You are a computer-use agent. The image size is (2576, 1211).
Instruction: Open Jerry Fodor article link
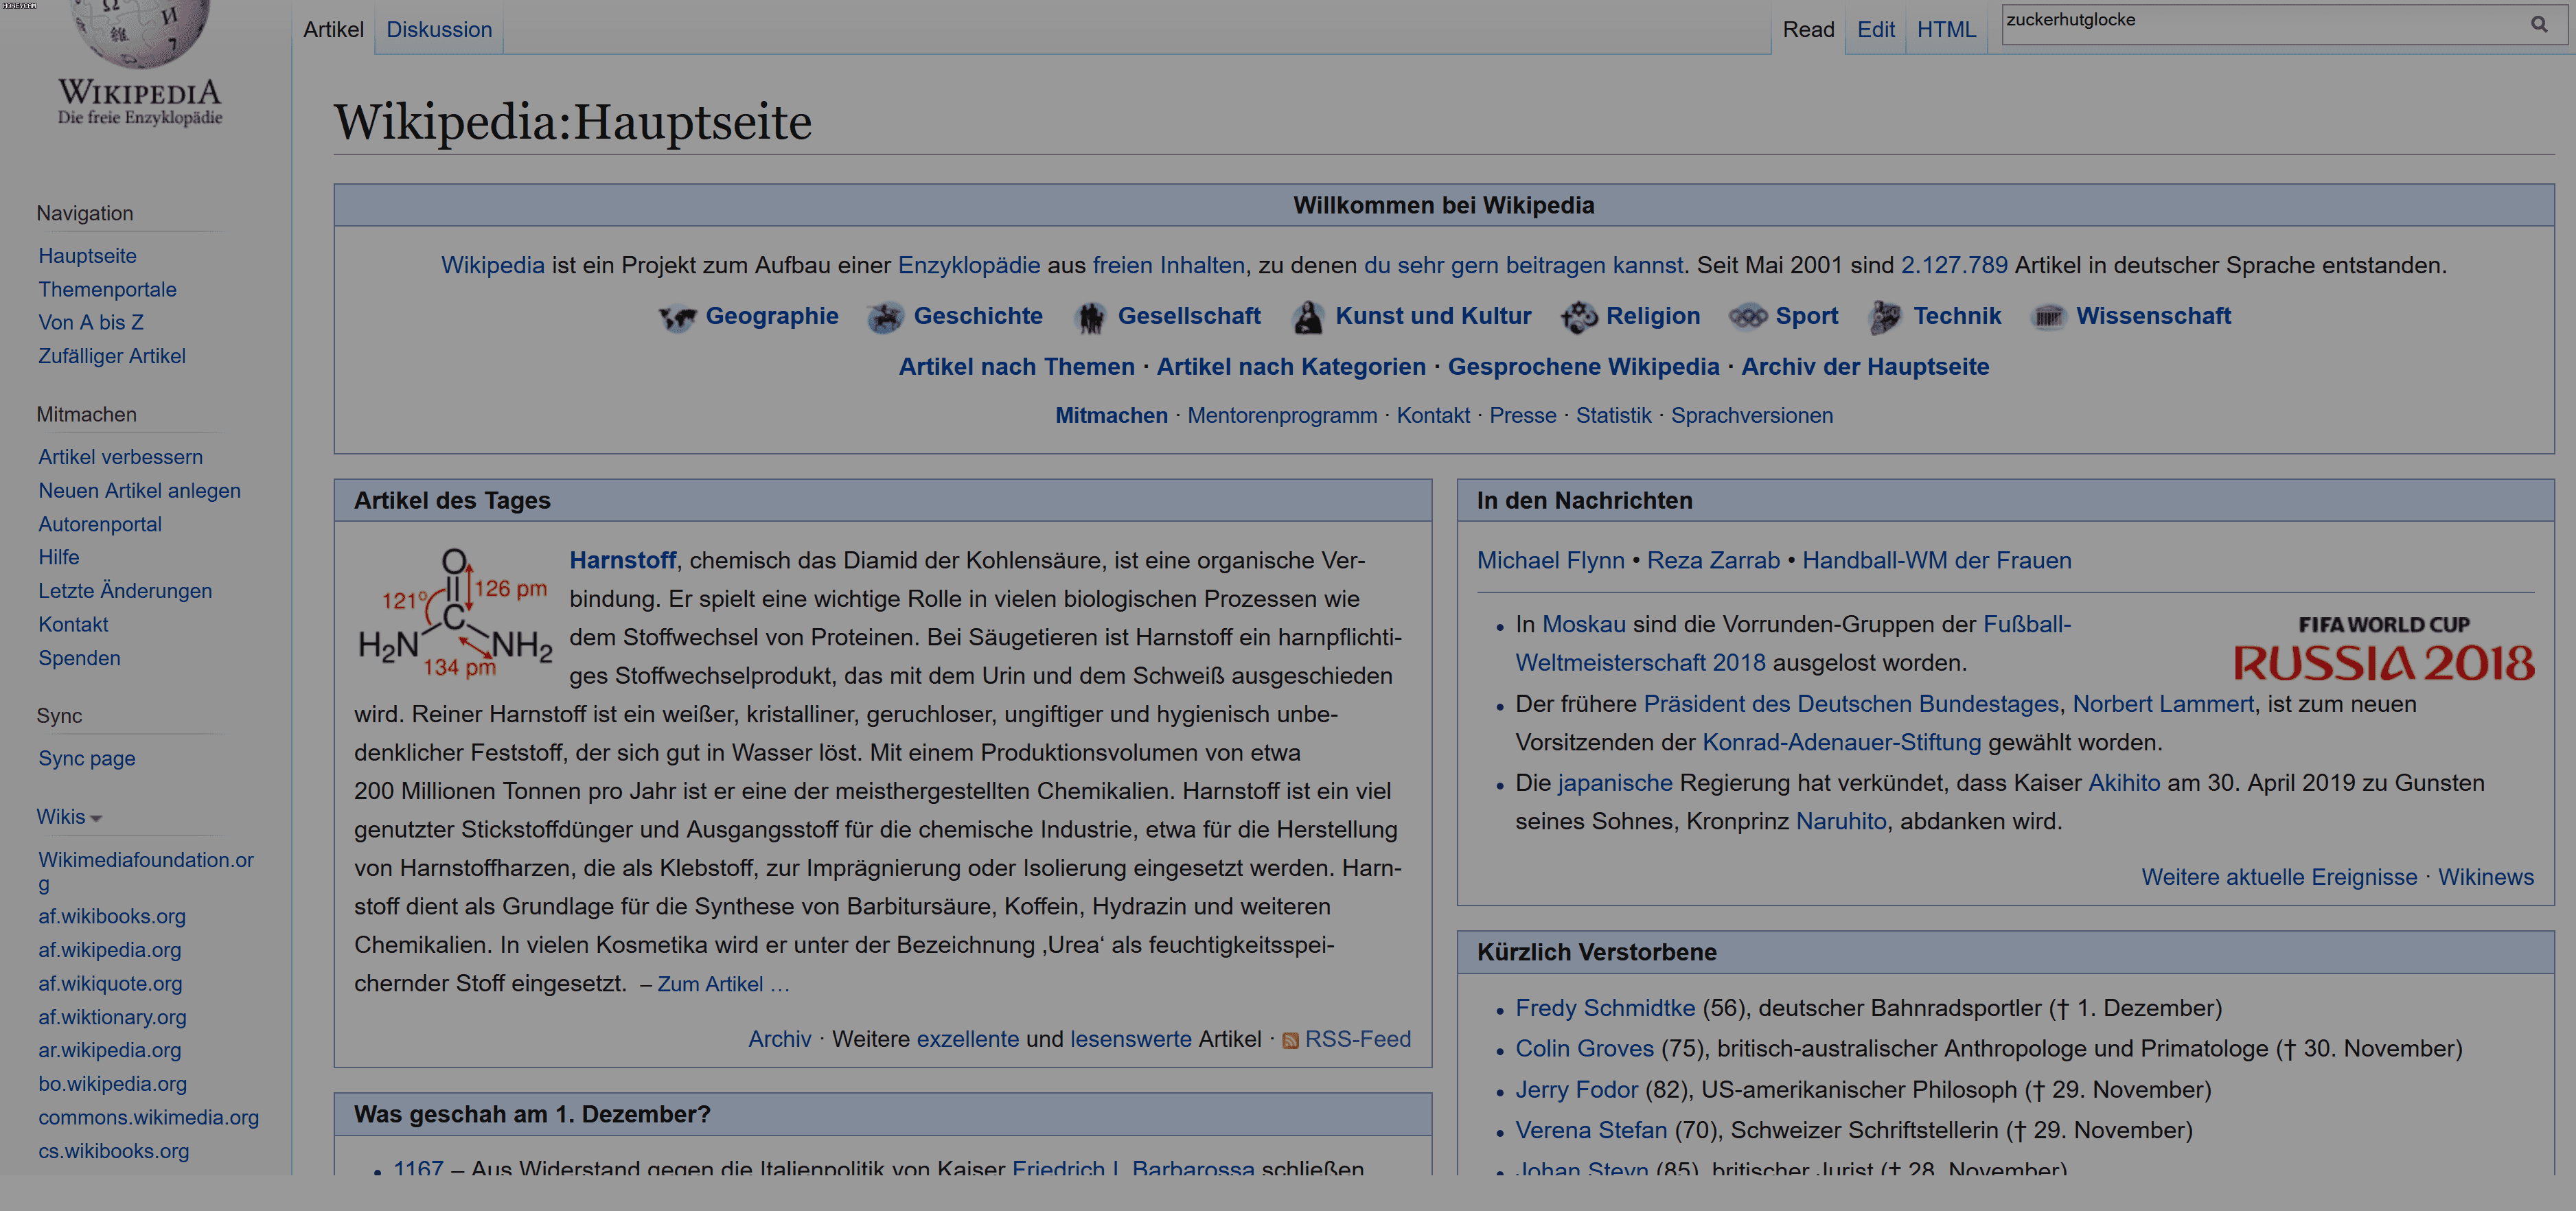1577,1091
